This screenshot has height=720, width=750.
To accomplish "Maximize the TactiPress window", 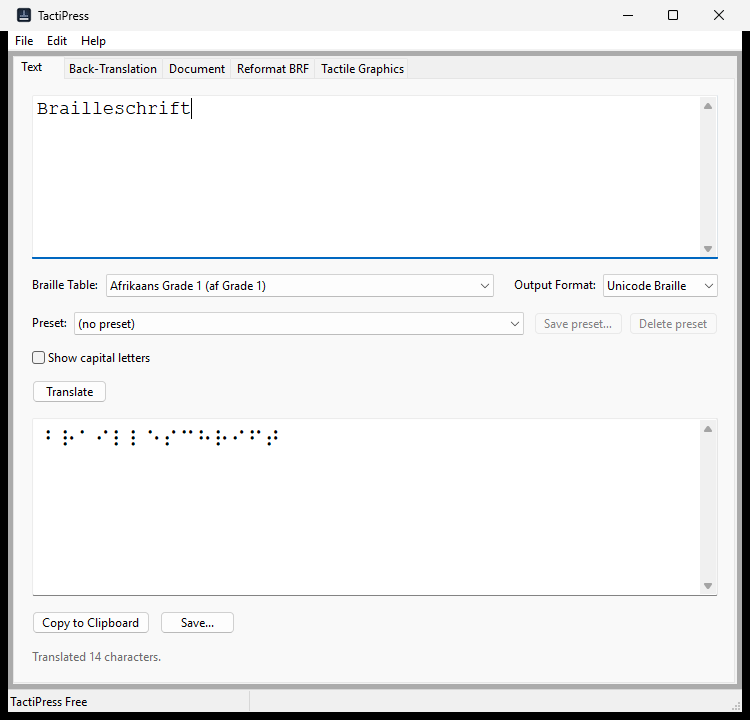I will click(673, 15).
